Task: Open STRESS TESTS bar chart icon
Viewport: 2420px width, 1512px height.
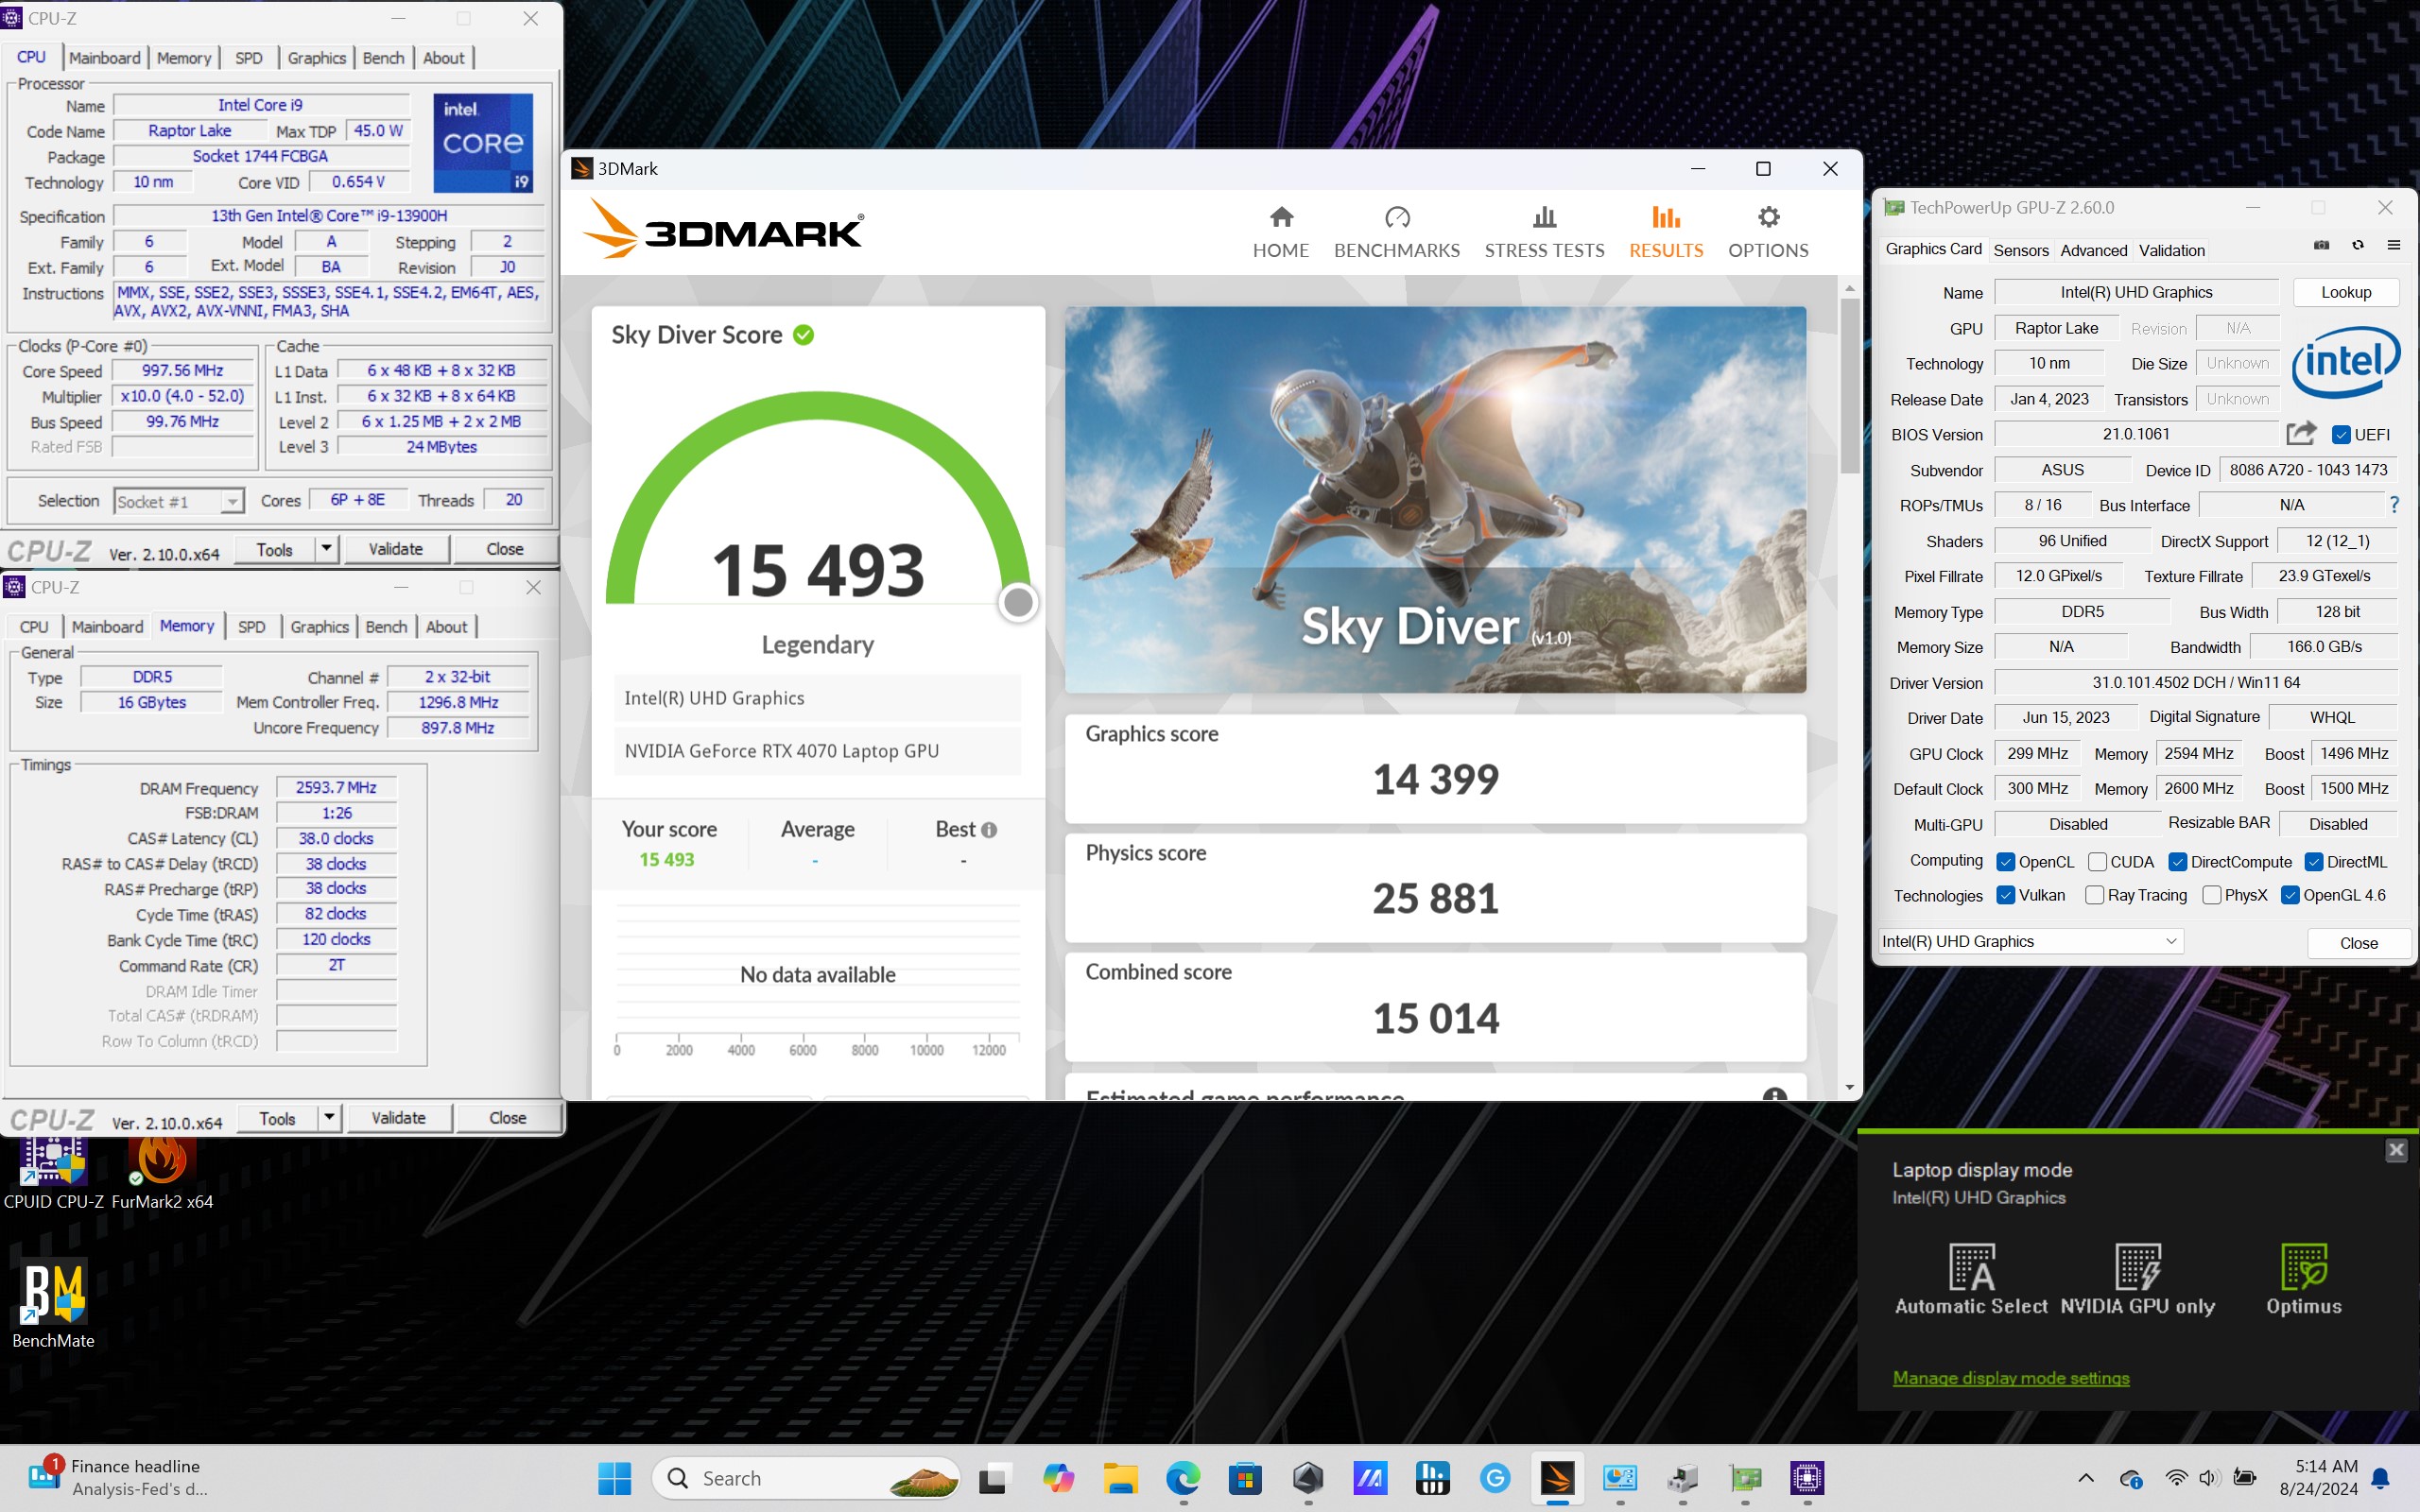Action: coord(1544,216)
